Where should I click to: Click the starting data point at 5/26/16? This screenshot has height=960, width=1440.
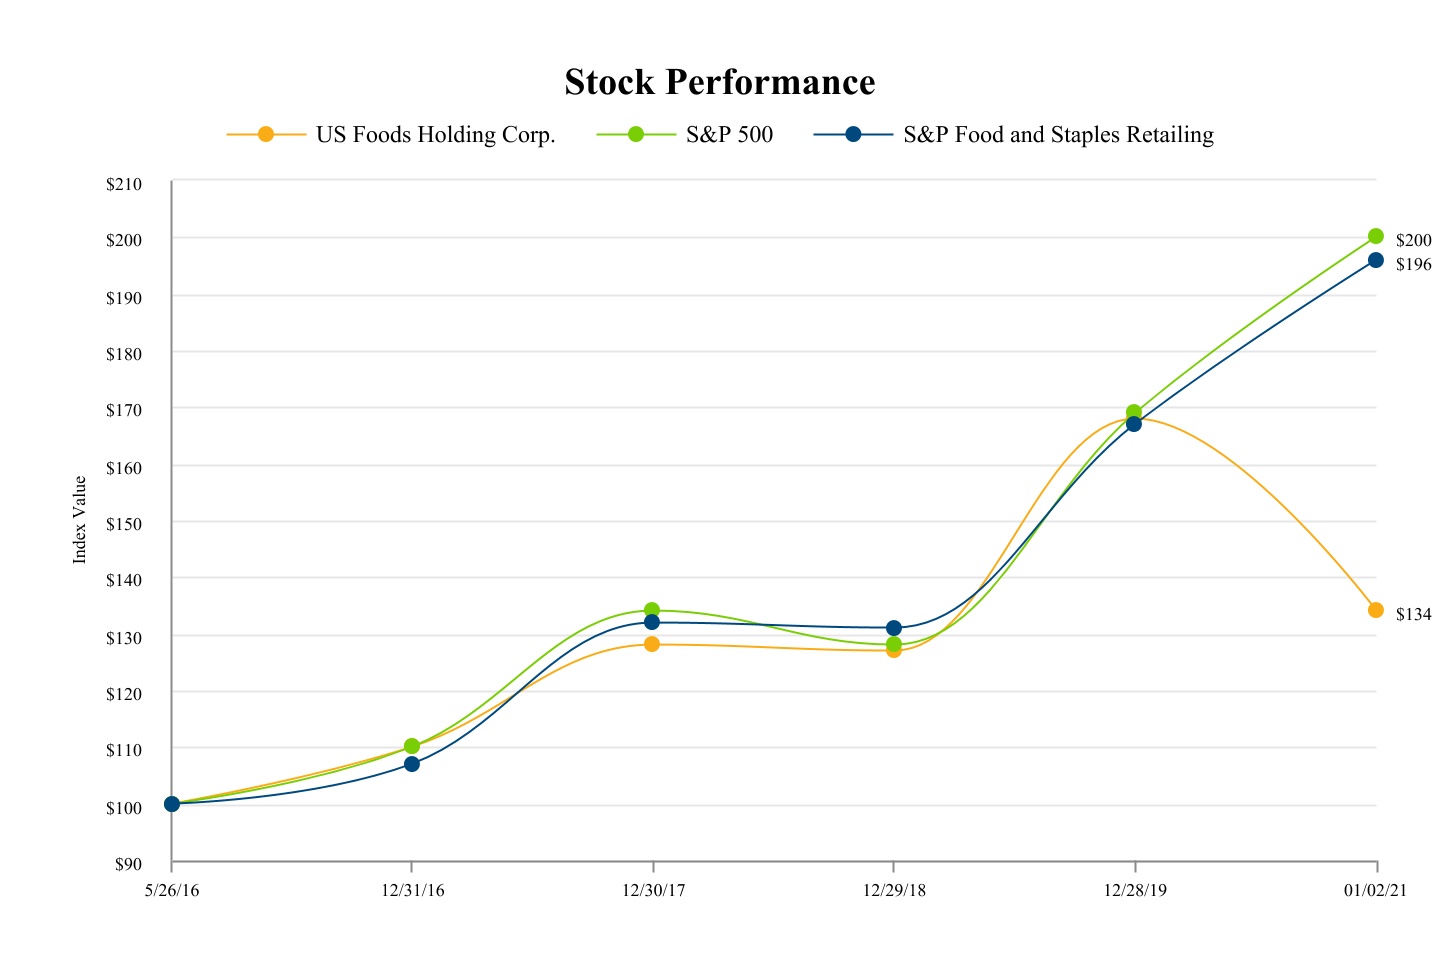(x=172, y=804)
